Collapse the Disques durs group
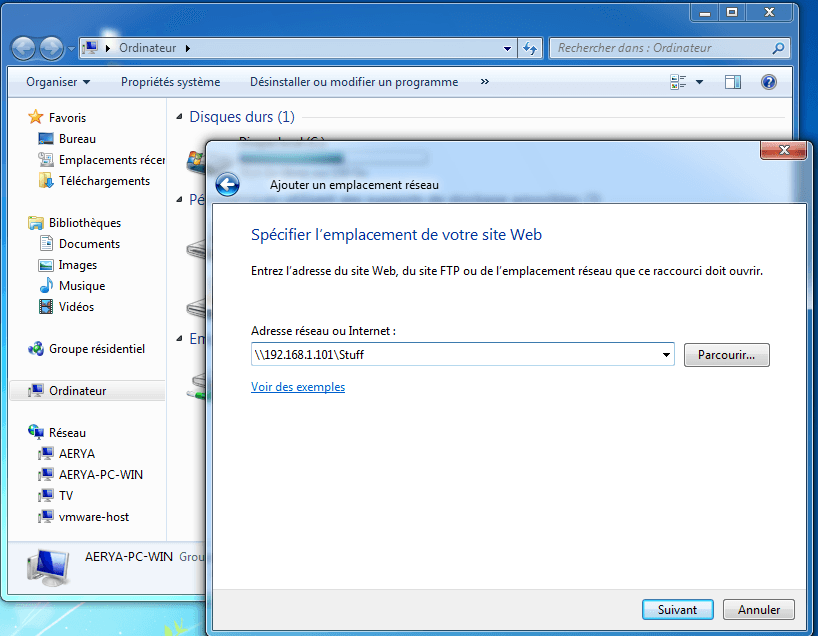The height and width of the screenshot is (636, 818). (179, 117)
